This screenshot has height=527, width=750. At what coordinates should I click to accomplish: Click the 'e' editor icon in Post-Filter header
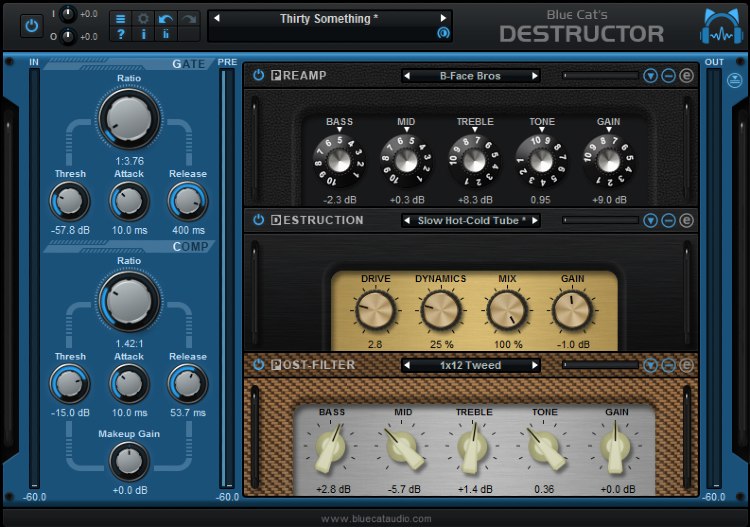[x=686, y=365]
